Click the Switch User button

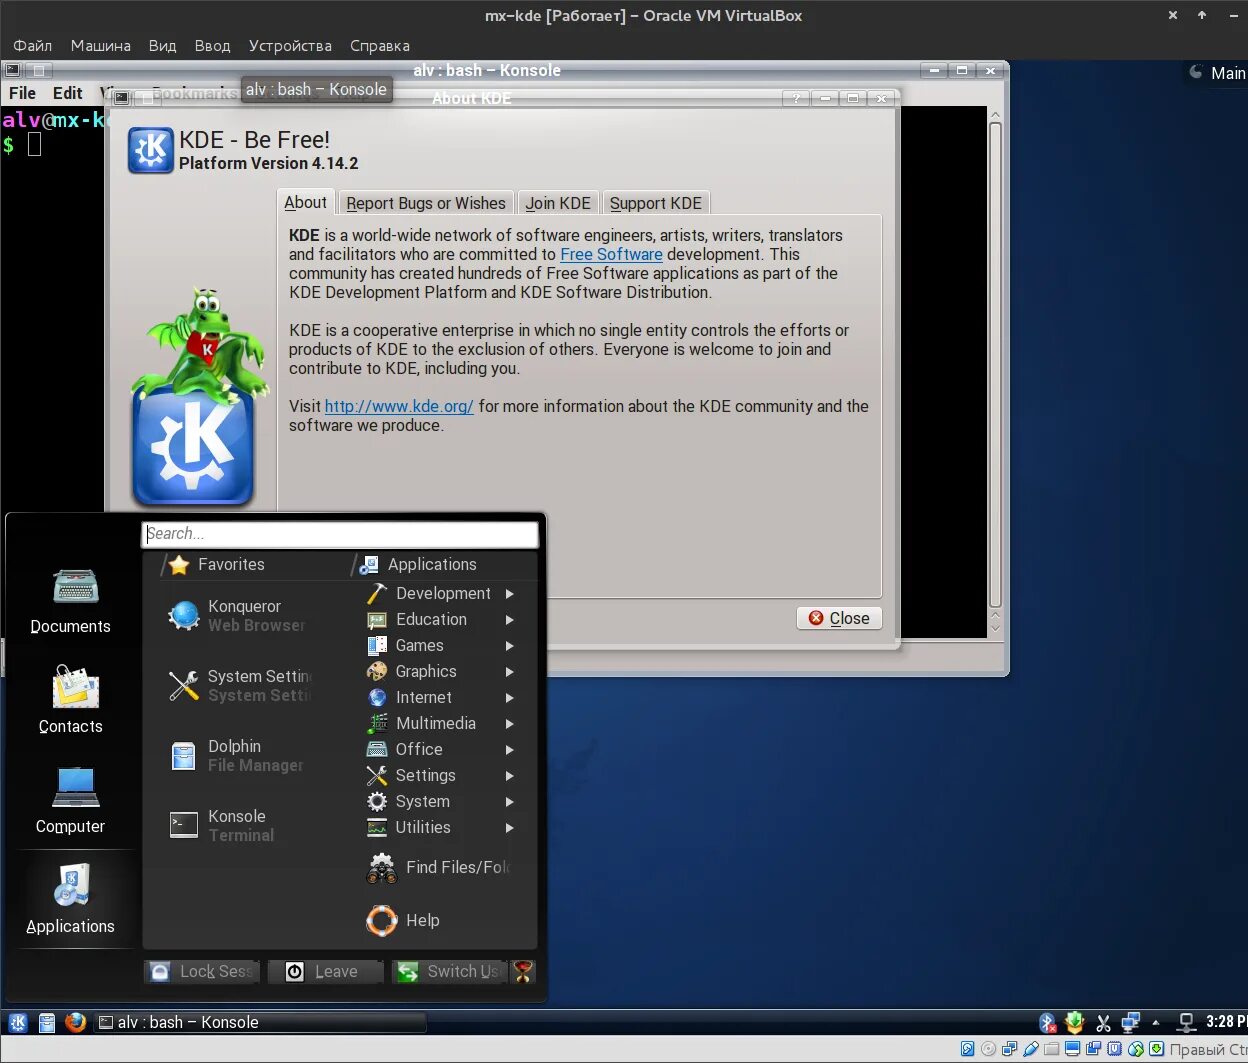449,971
